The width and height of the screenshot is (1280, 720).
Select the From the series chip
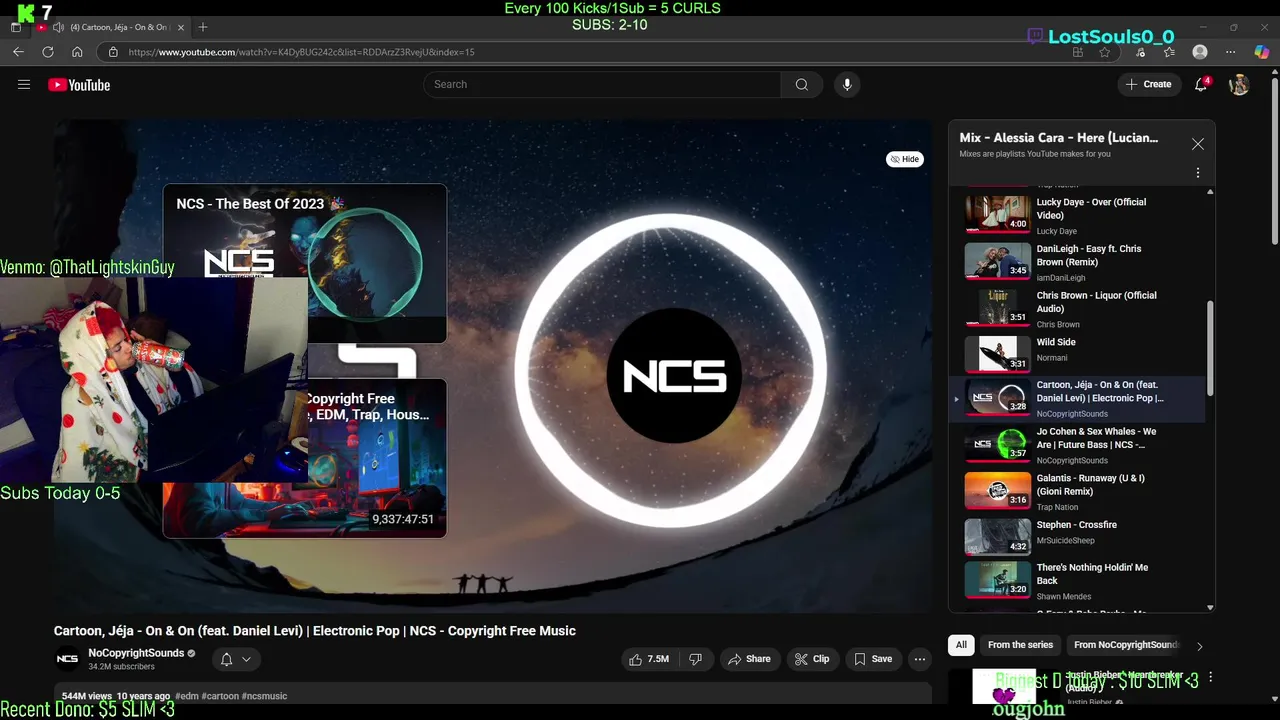[x=1021, y=645]
